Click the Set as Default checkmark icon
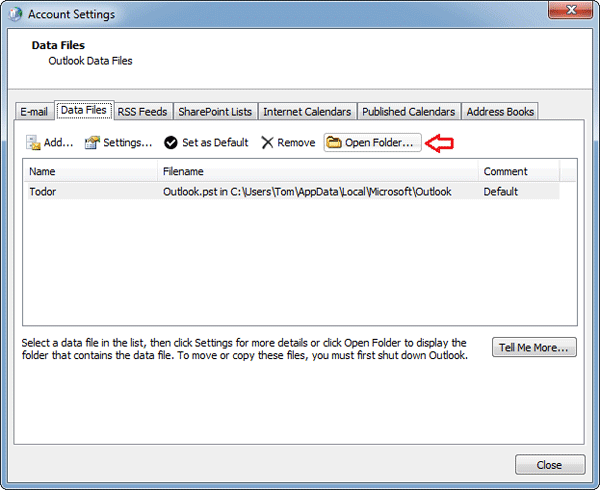The width and height of the screenshot is (600, 490). click(x=171, y=143)
